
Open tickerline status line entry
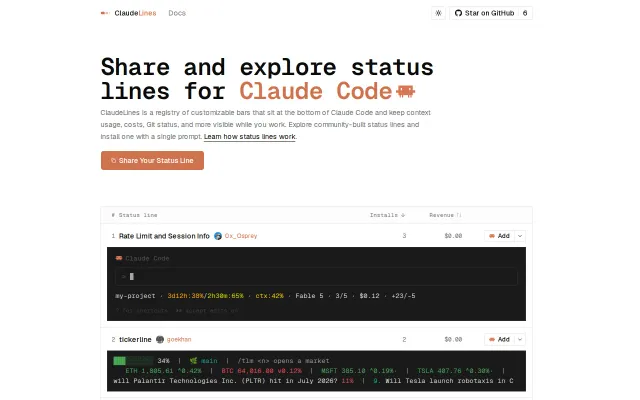coord(135,340)
